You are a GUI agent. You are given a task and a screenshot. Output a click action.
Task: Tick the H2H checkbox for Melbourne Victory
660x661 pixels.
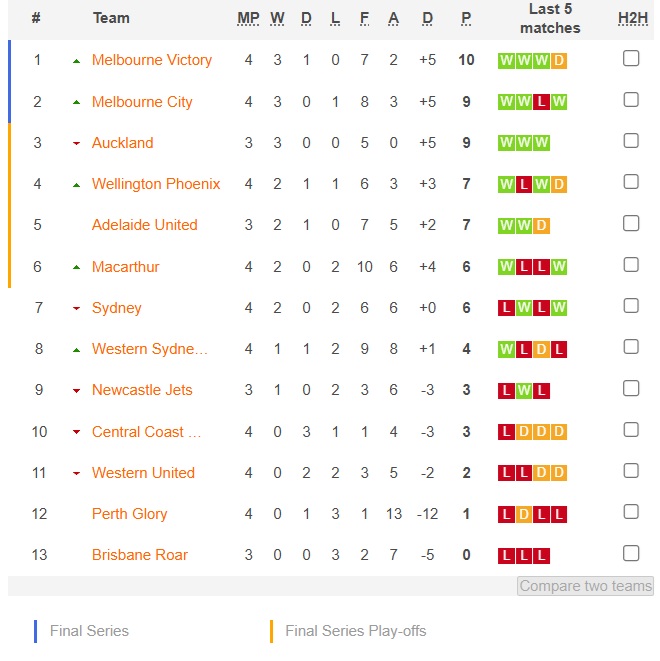click(x=630, y=58)
